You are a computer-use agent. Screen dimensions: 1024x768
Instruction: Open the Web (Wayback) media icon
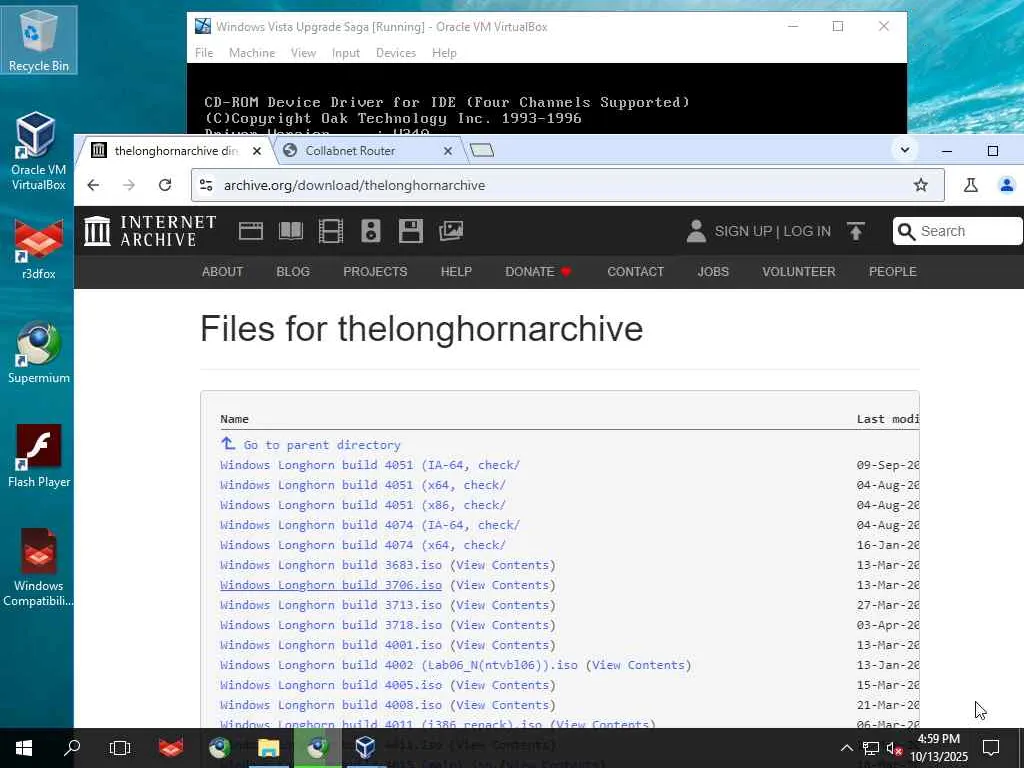[251, 231]
